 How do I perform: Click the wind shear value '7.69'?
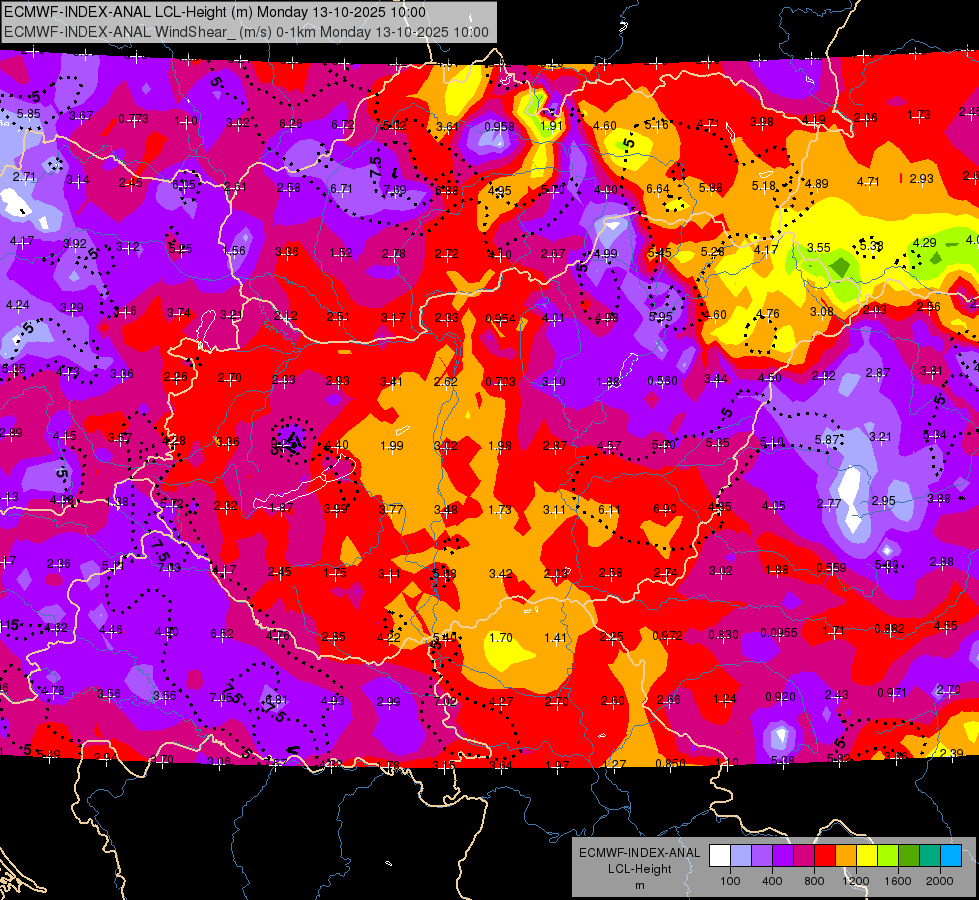point(395,189)
